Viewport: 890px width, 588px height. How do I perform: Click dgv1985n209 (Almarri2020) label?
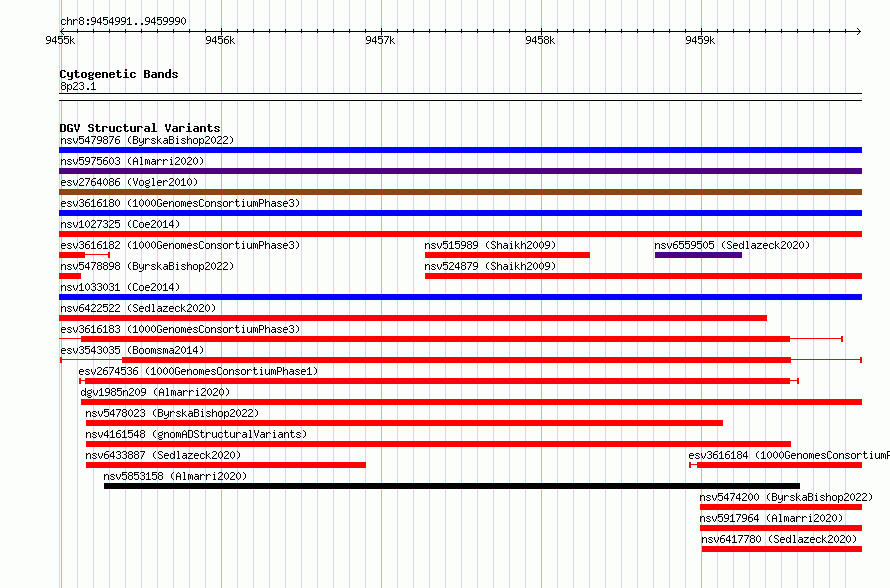(x=155, y=392)
